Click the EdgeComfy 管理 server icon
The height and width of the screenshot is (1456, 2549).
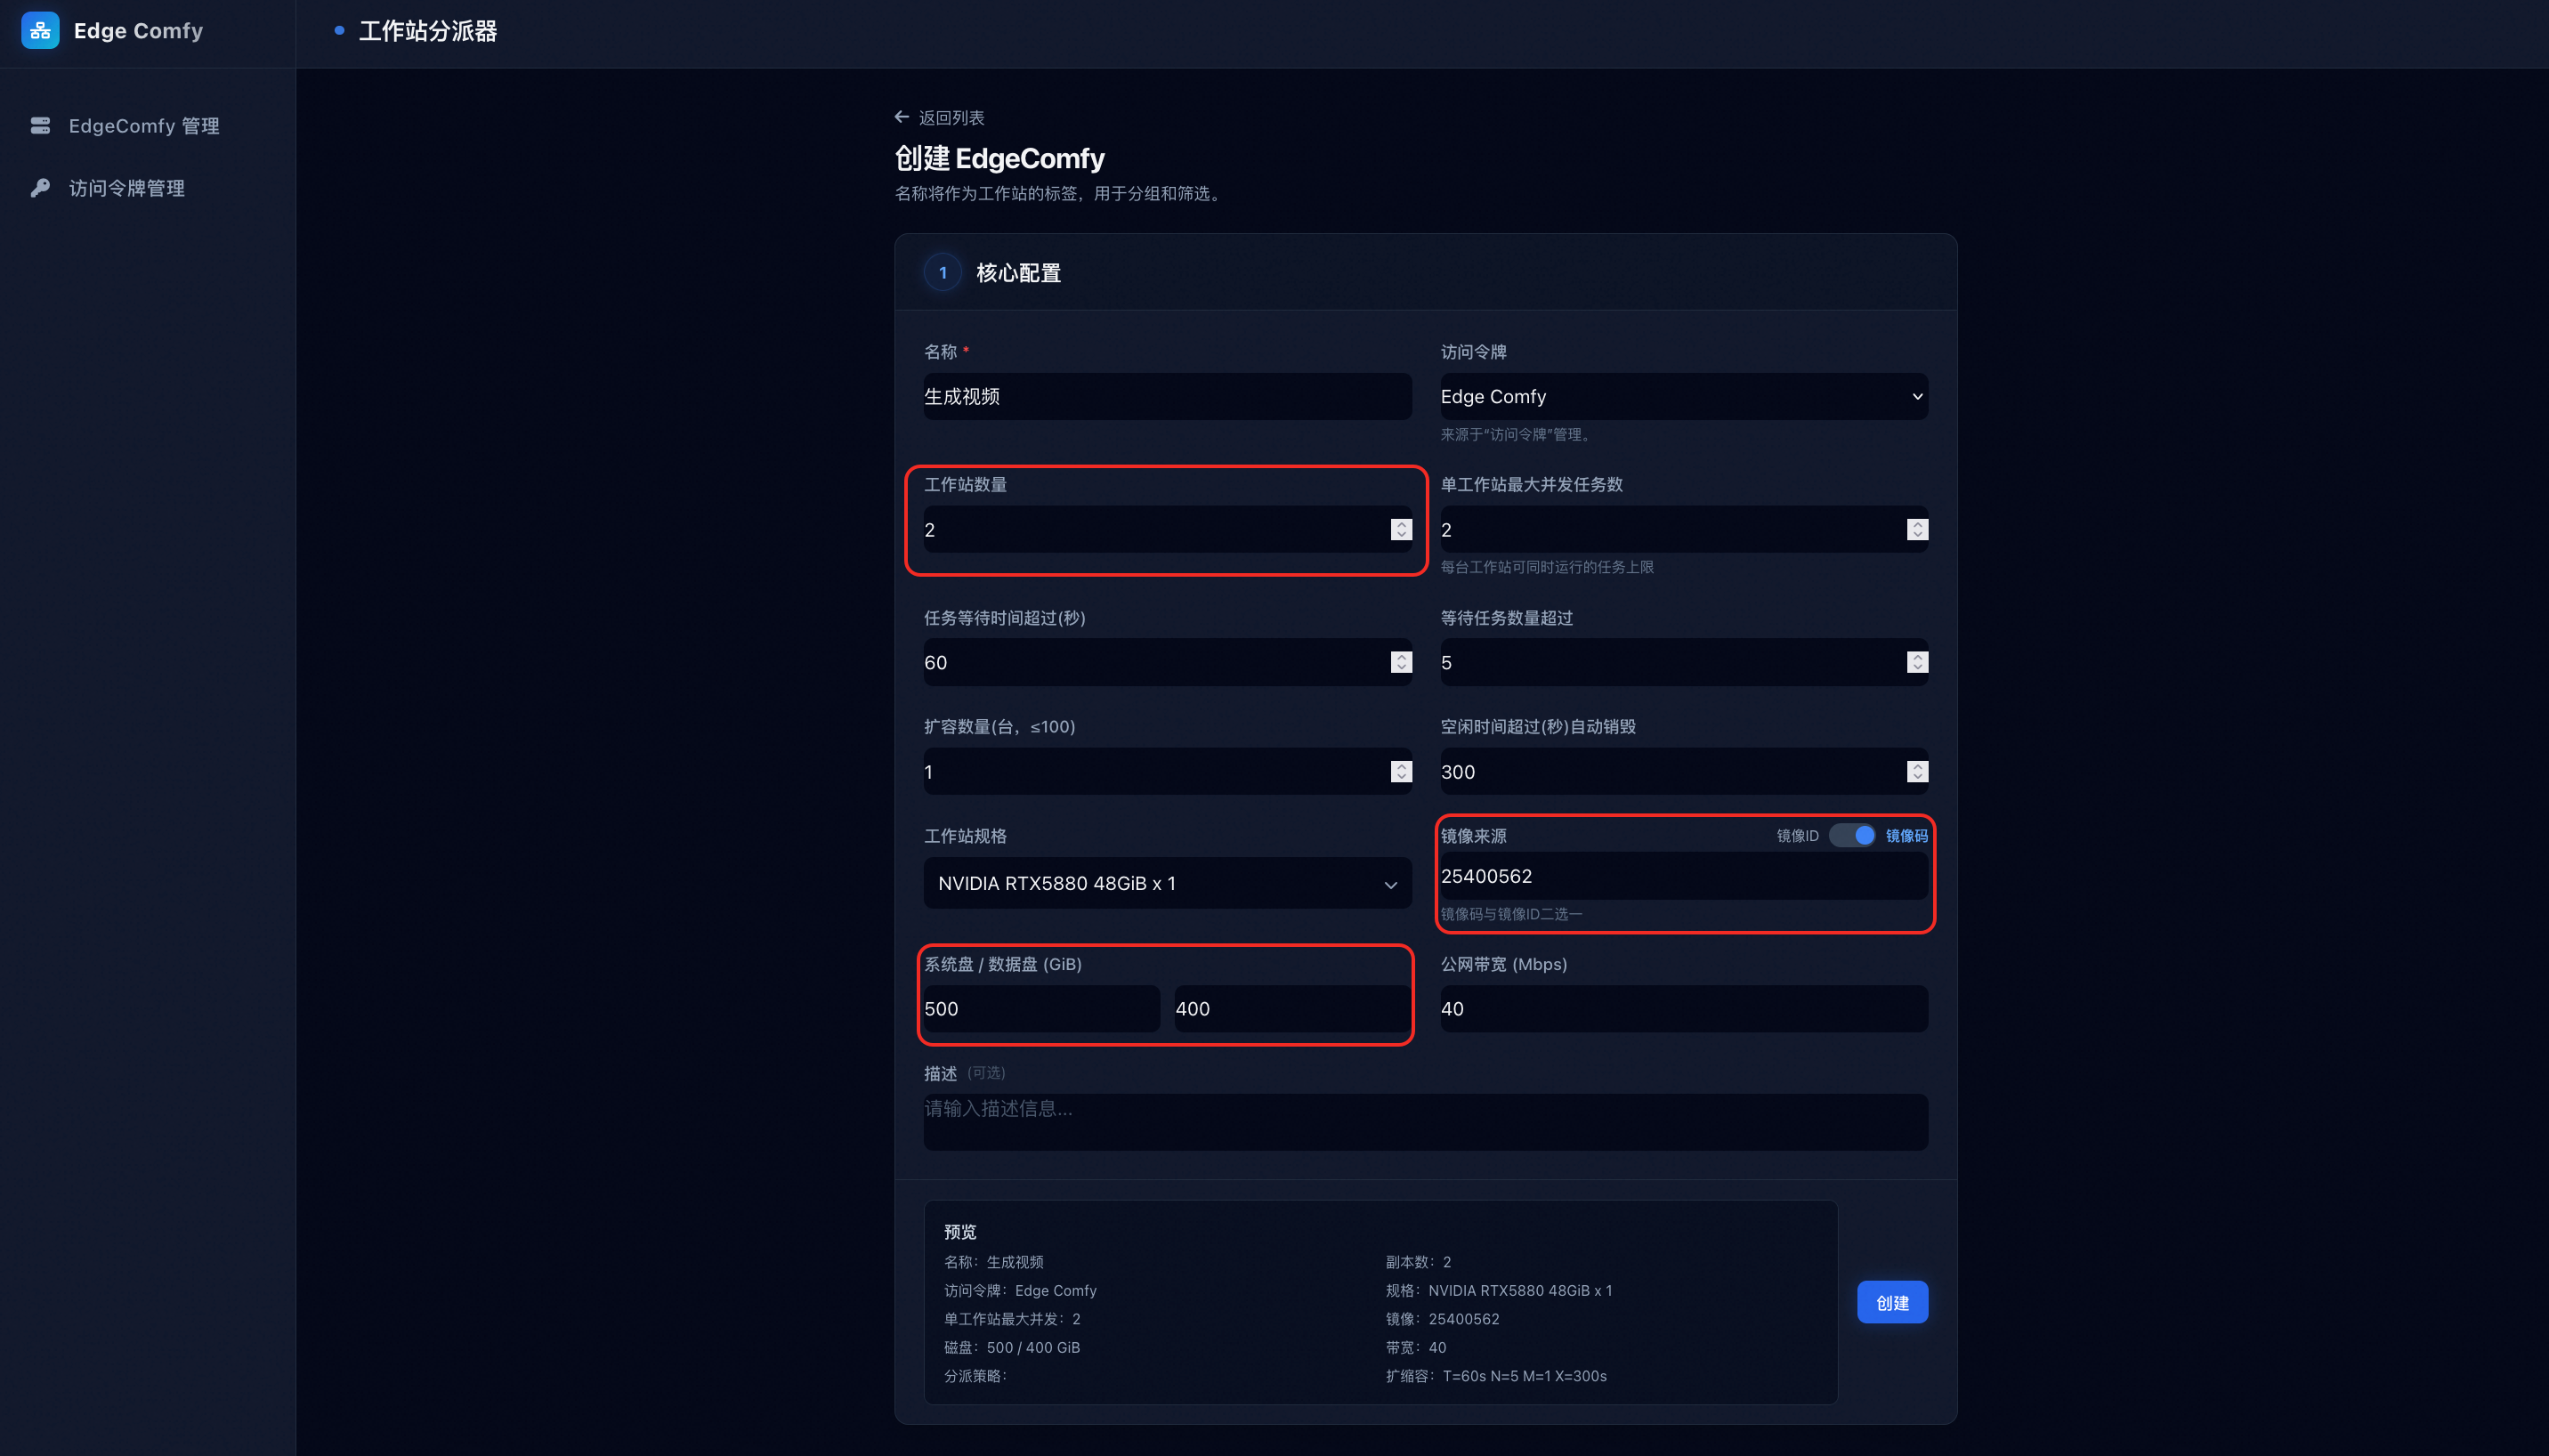click(40, 126)
